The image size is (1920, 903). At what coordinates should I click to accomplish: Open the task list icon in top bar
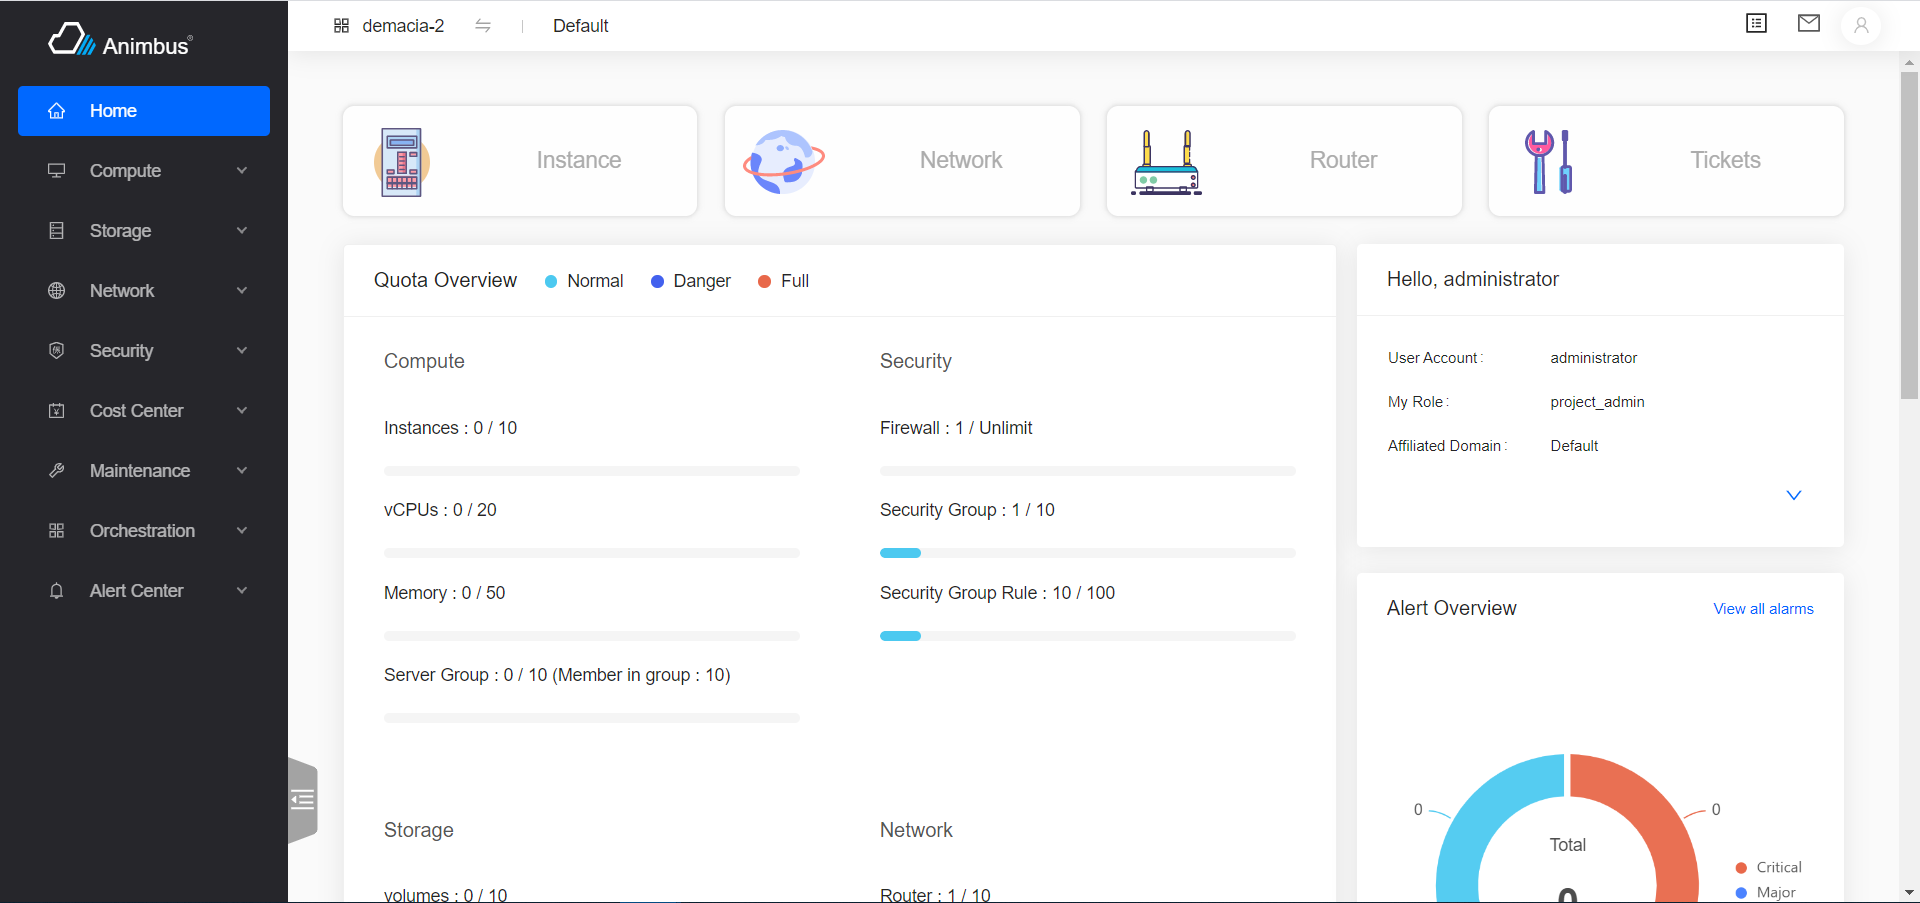(1757, 23)
